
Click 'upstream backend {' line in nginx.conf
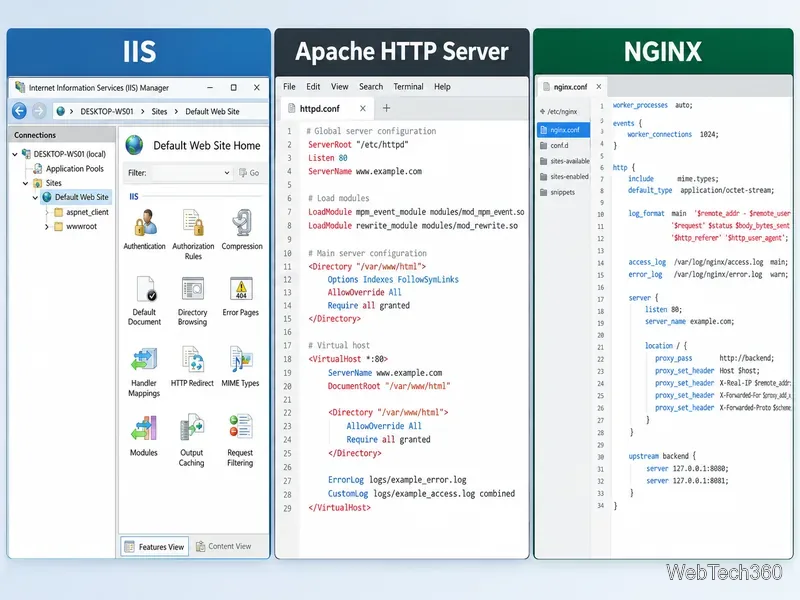tap(662, 456)
